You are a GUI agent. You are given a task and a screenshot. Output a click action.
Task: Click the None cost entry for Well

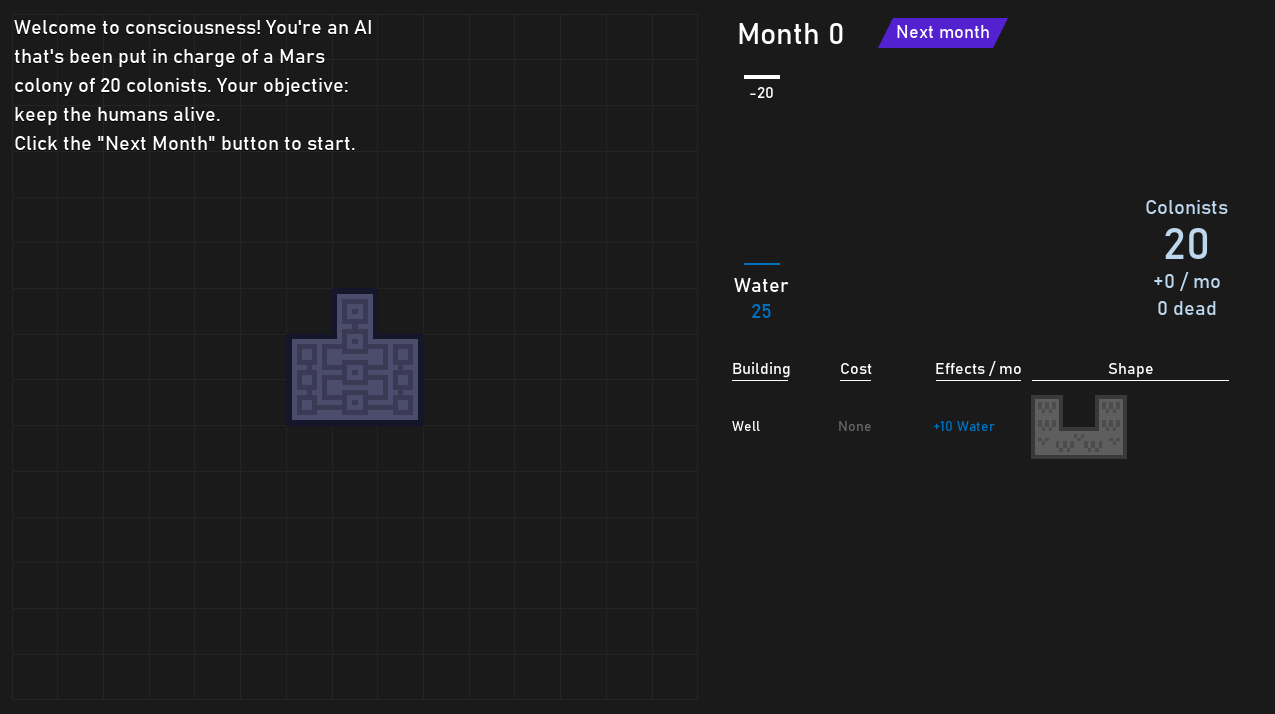855,426
